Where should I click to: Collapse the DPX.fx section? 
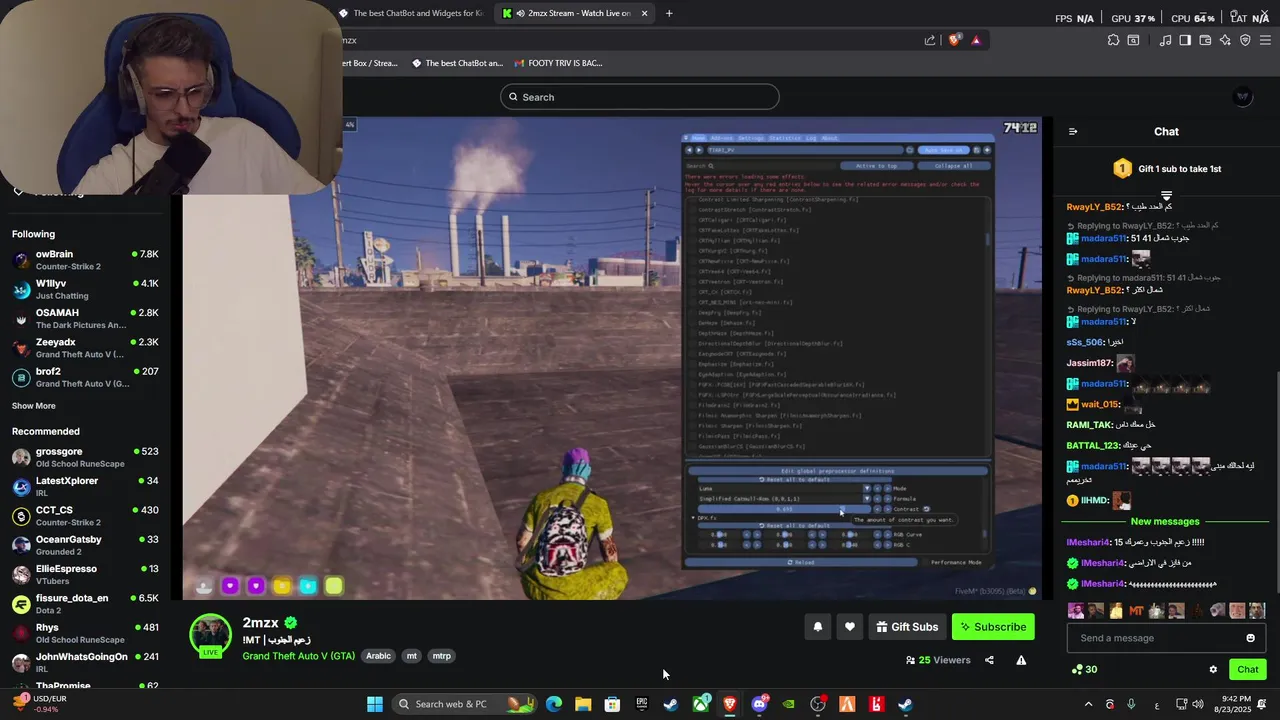[693, 518]
